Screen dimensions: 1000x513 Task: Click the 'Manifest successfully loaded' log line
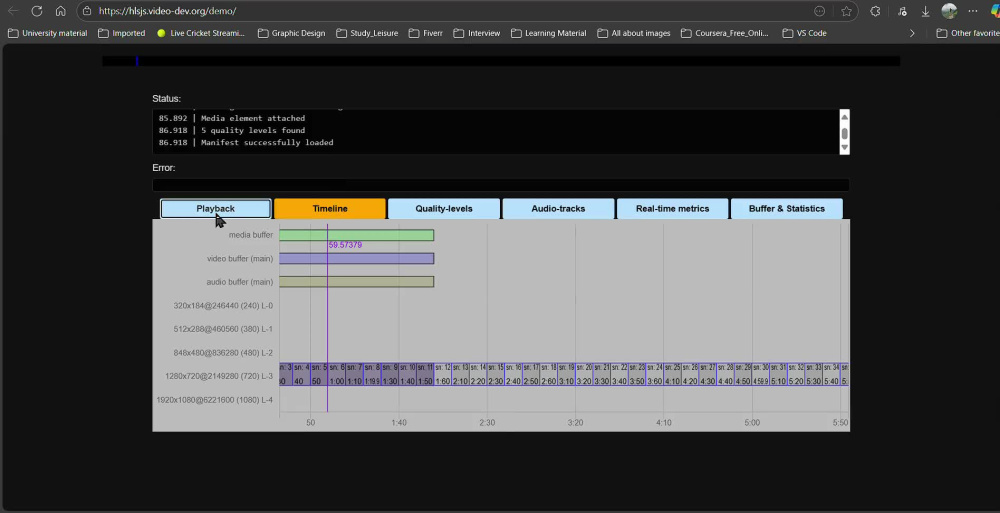click(267, 142)
